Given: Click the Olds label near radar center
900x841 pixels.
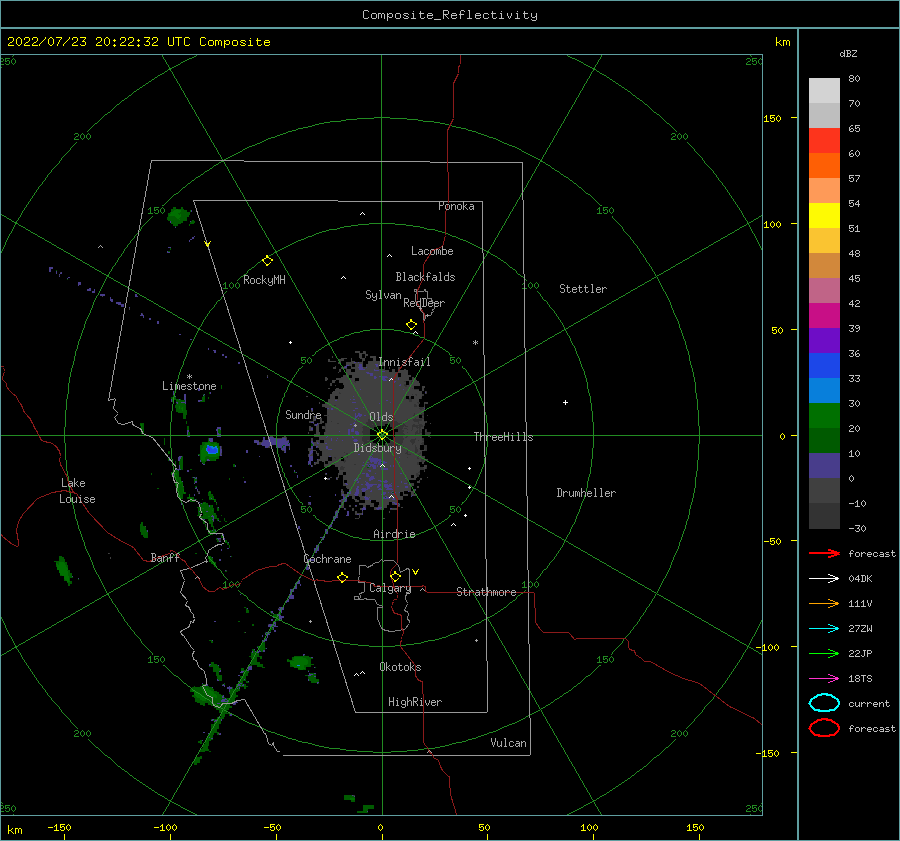Looking at the screenshot, I should click(x=381, y=417).
